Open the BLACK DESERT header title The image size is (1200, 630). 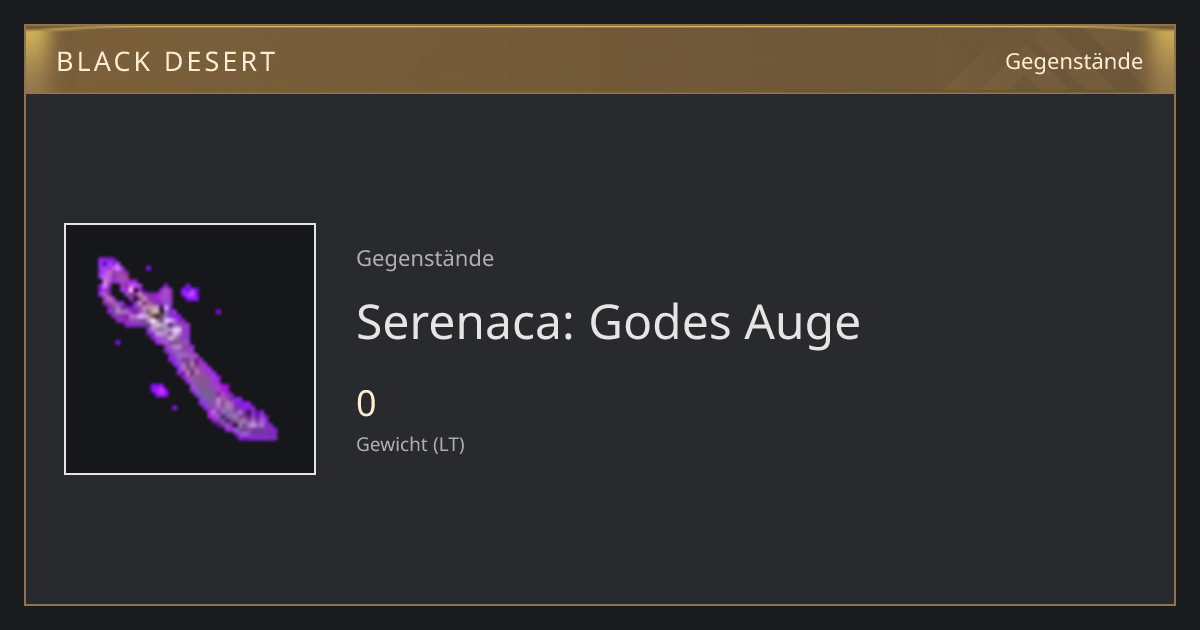[x=166, y=62]
